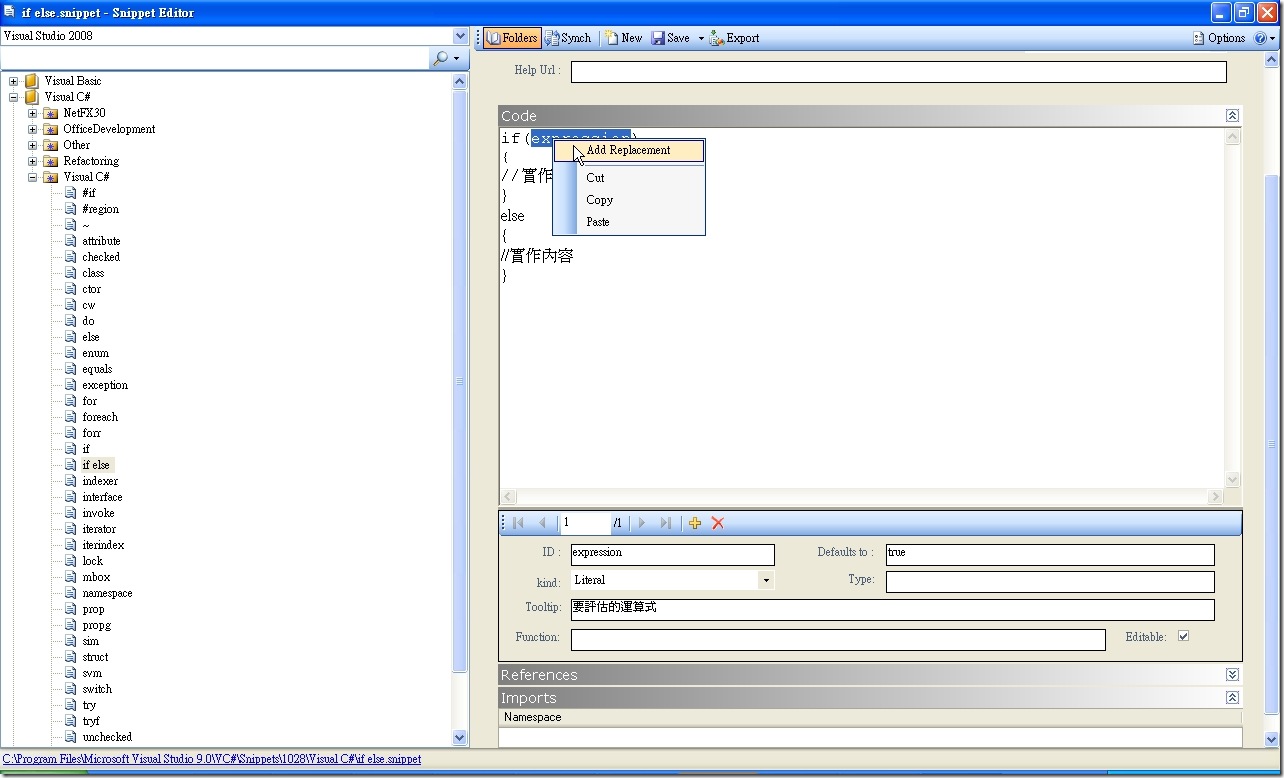Click the lock snippet file icon
This screenshot has width=1284, height=778.
[71, 561]
